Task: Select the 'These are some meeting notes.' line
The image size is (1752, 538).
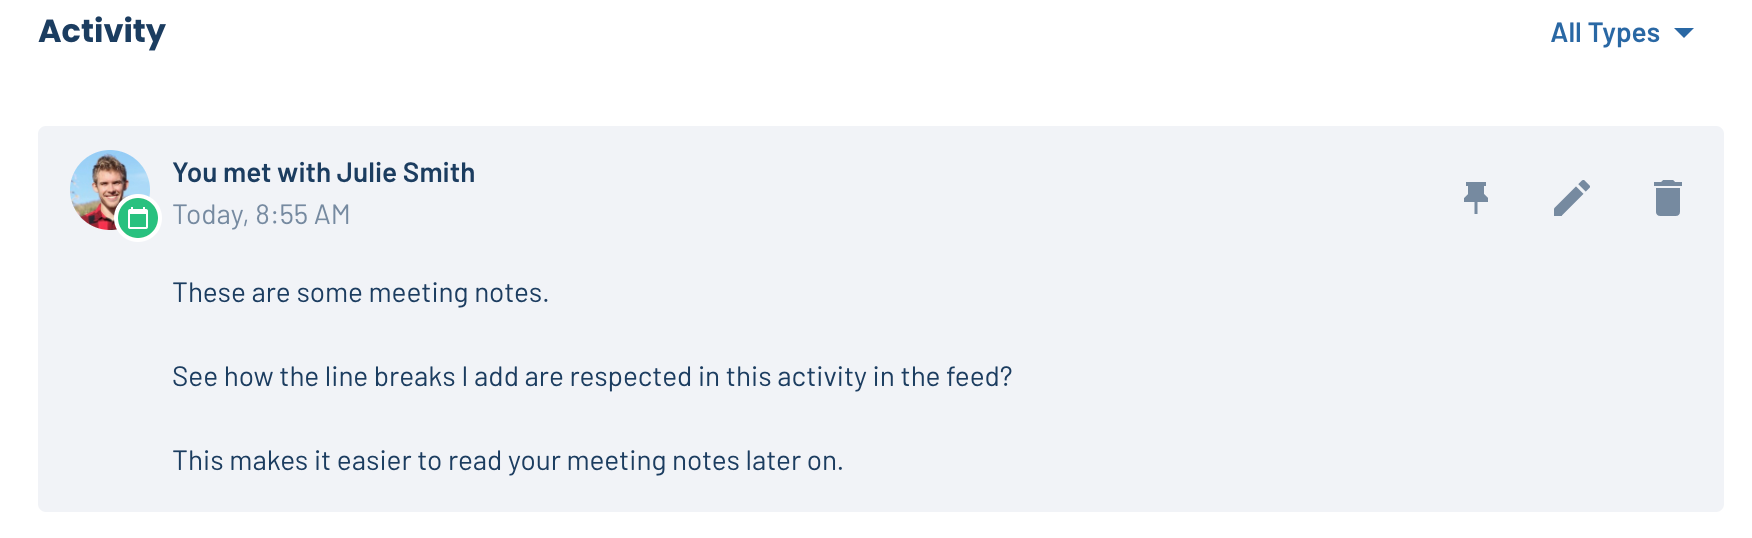Action: pyautogui.click(x=361, y=293)
